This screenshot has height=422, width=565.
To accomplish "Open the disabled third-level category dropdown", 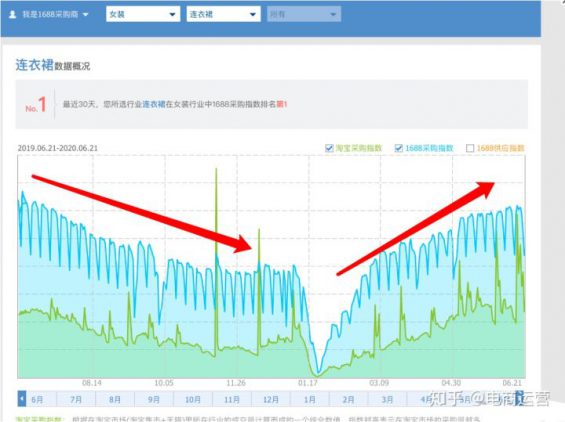I will (304, 14).
